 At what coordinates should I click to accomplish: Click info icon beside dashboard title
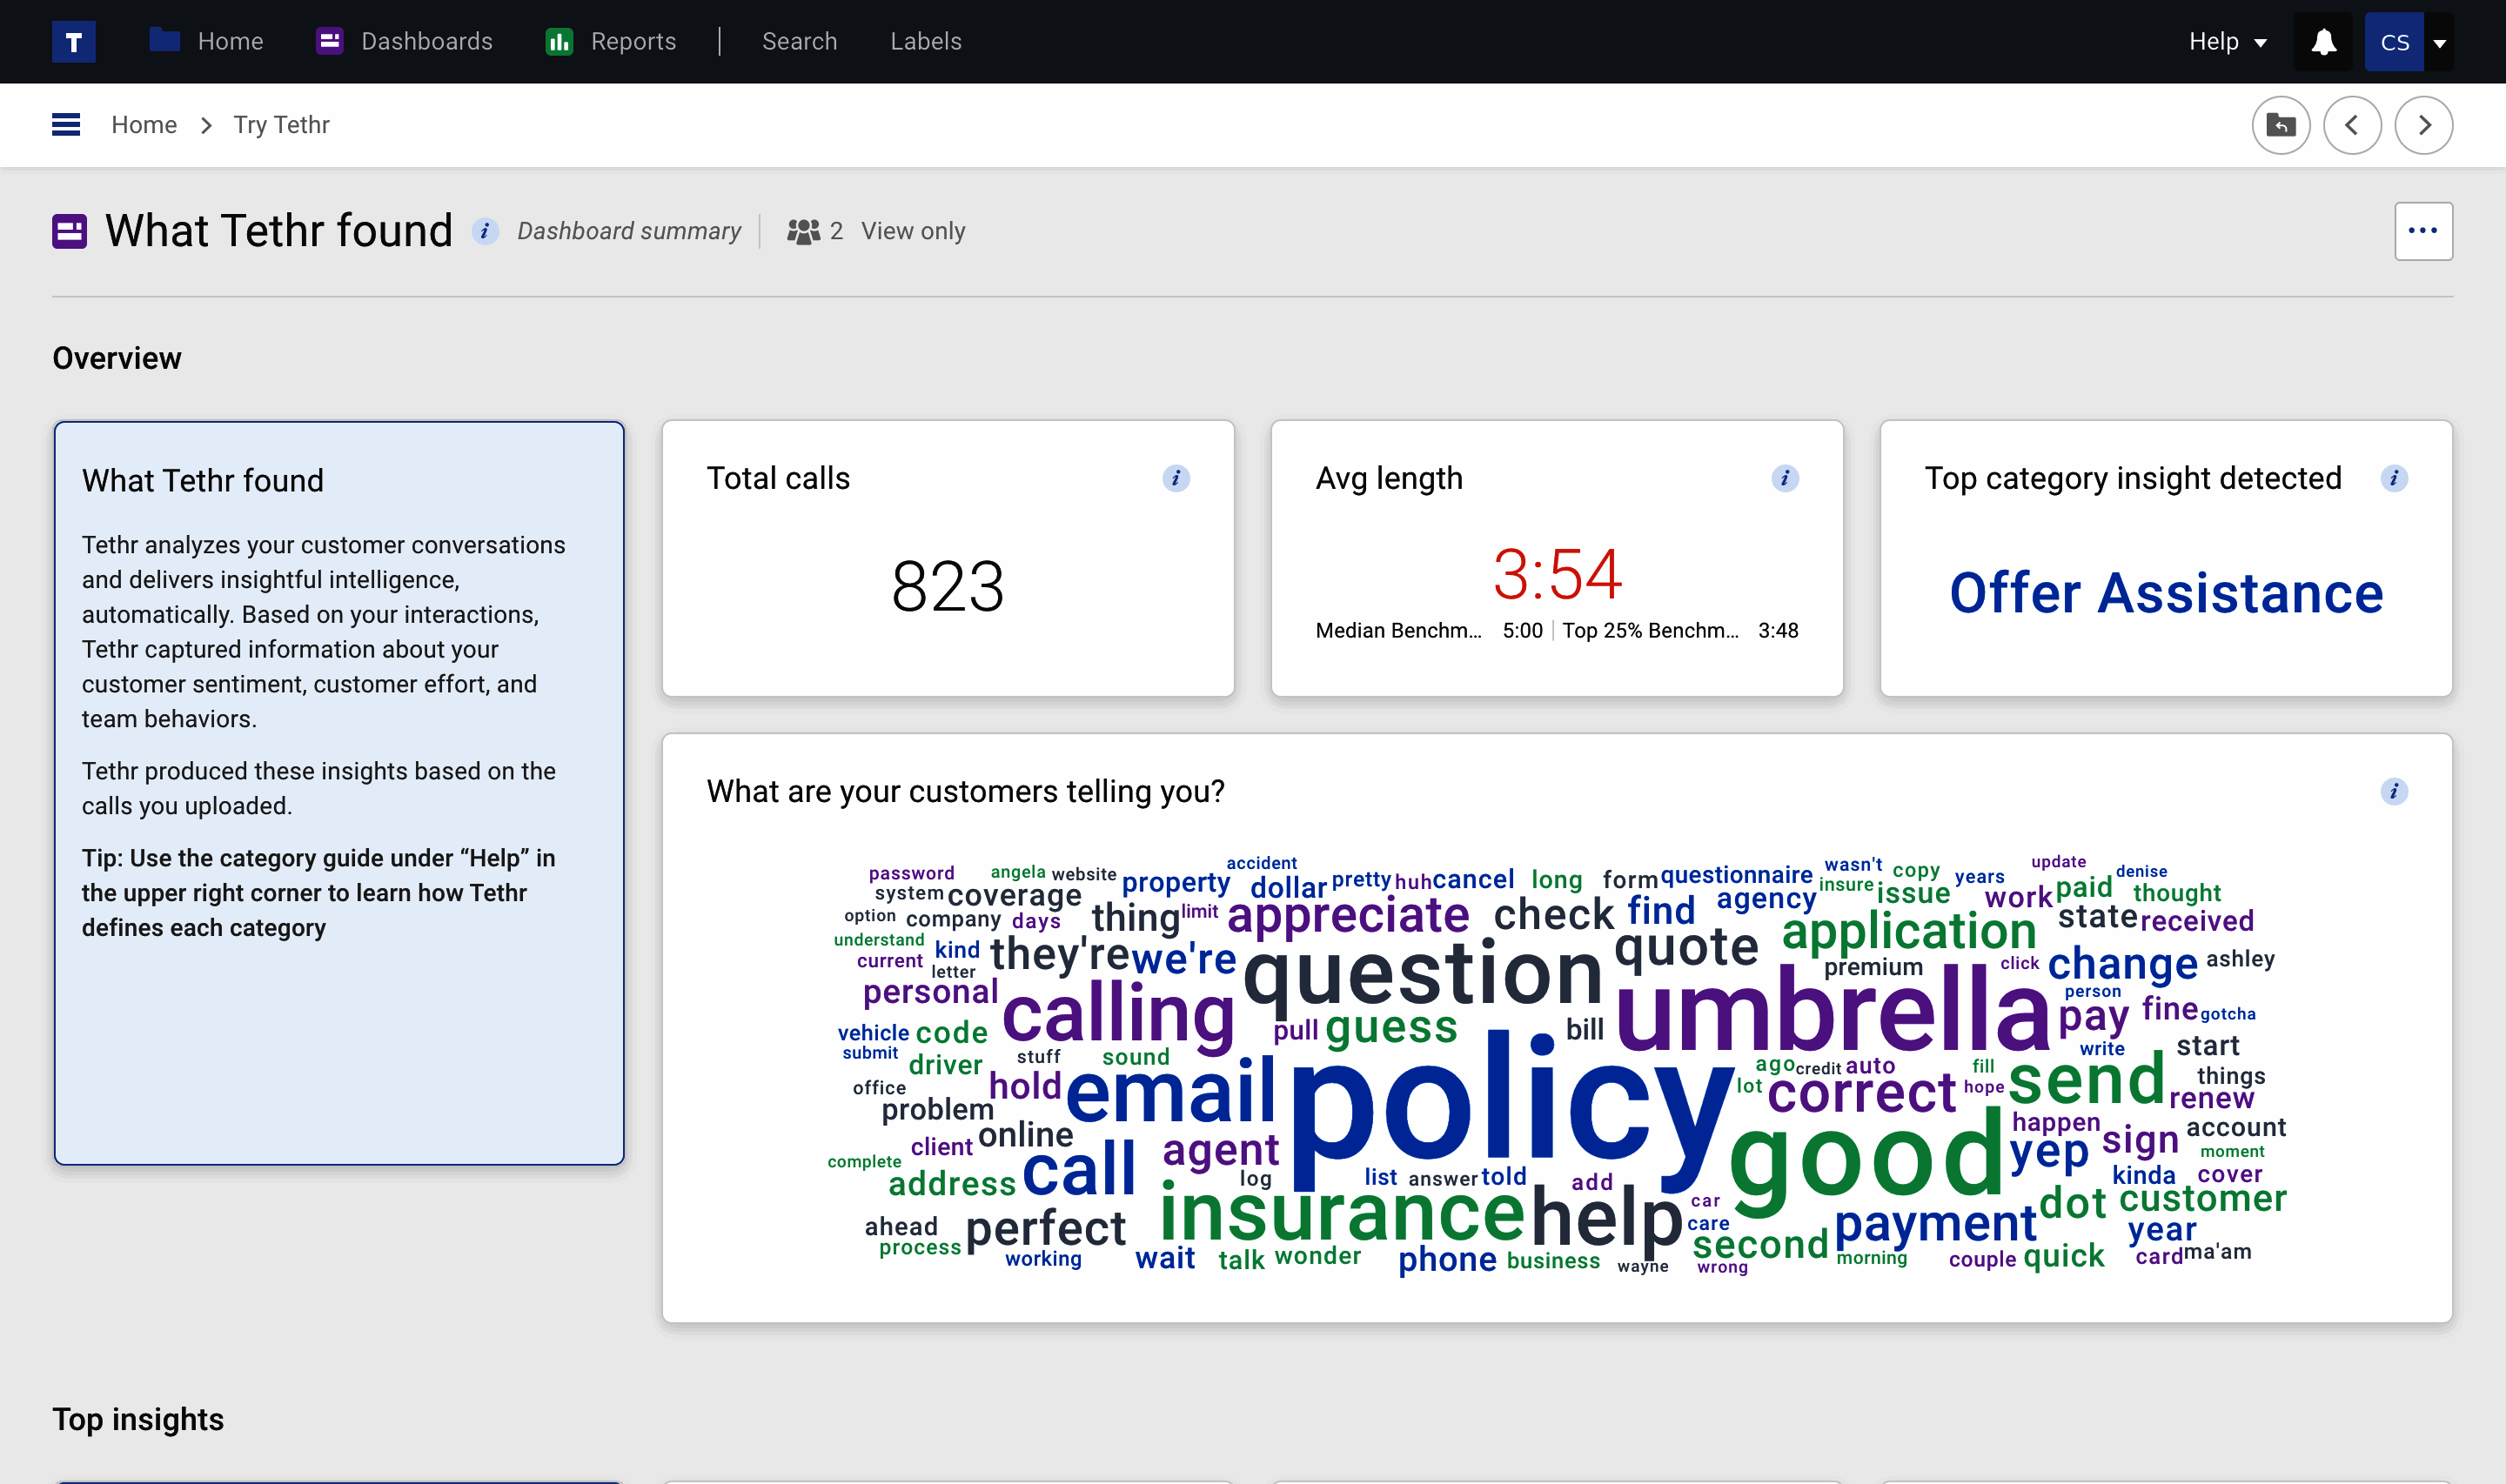pyautogui.click(x=485, y=231)
